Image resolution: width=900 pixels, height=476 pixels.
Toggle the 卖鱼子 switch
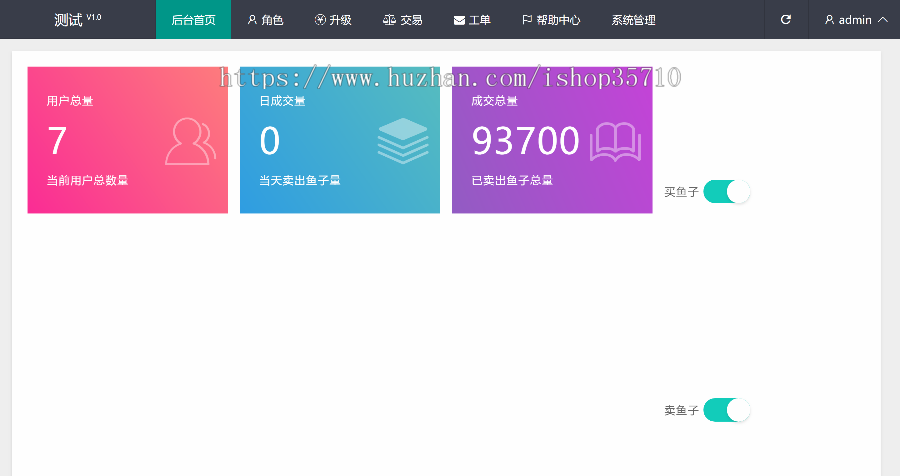point(727,410)
